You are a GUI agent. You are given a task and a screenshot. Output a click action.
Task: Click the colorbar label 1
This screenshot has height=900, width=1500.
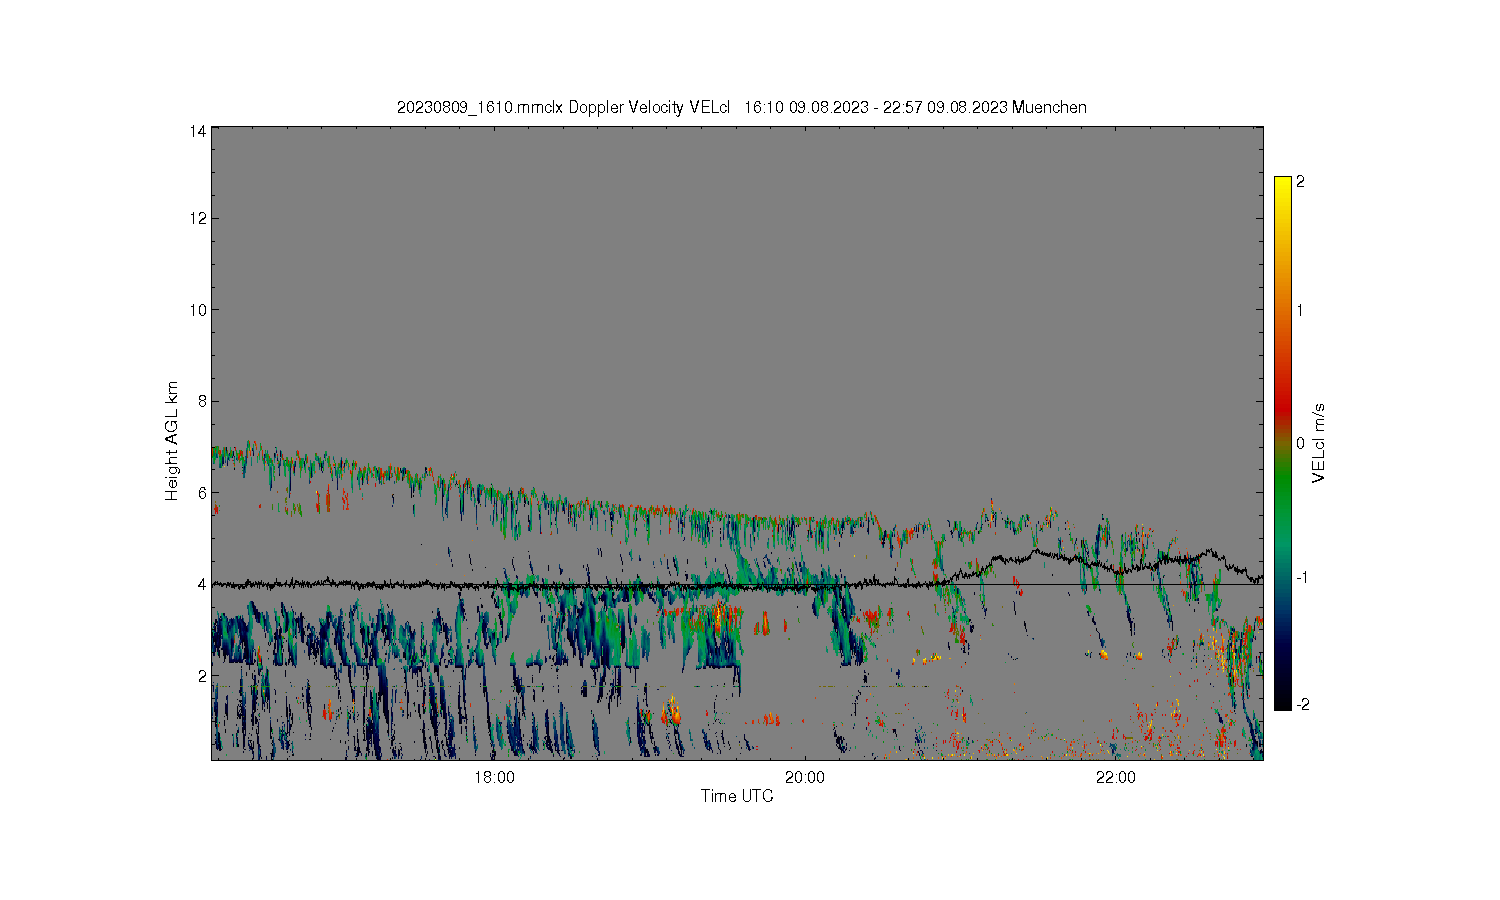pos(1301,310)
